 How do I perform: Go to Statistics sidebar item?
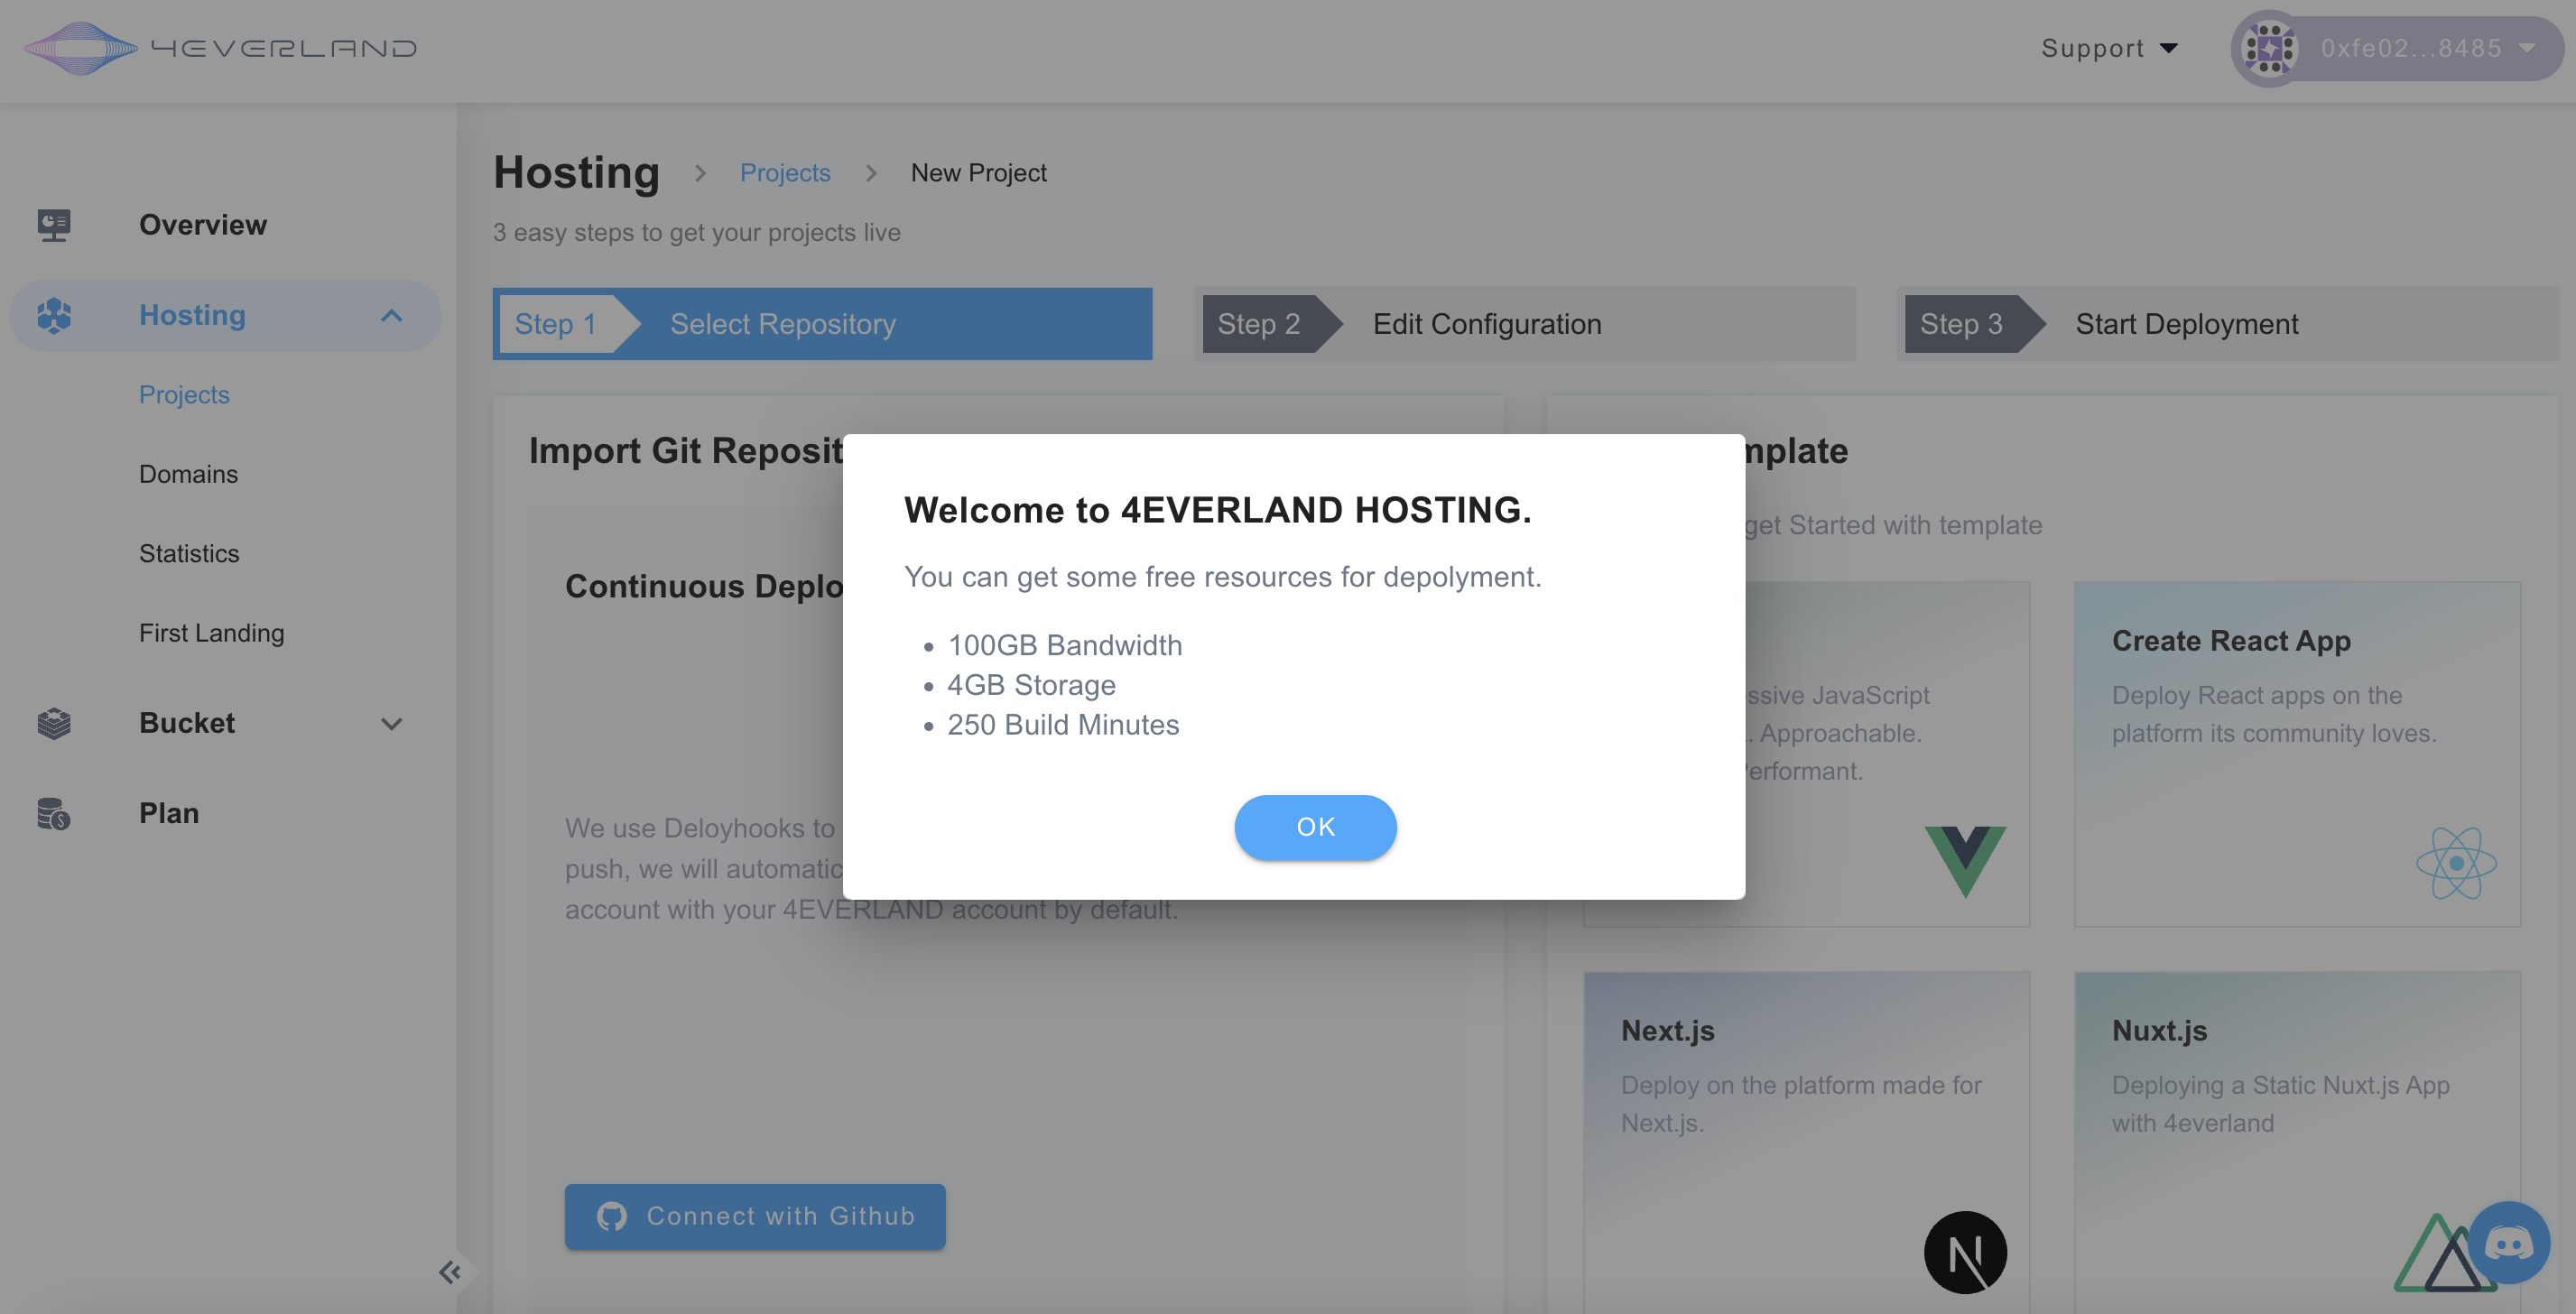[x=189, y=553]
